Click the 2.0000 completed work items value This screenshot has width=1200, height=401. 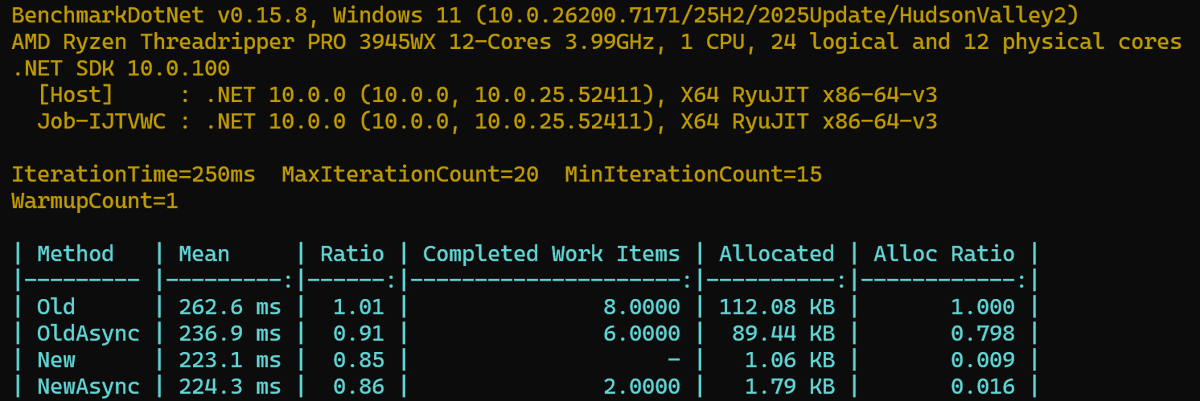[642, 386]
